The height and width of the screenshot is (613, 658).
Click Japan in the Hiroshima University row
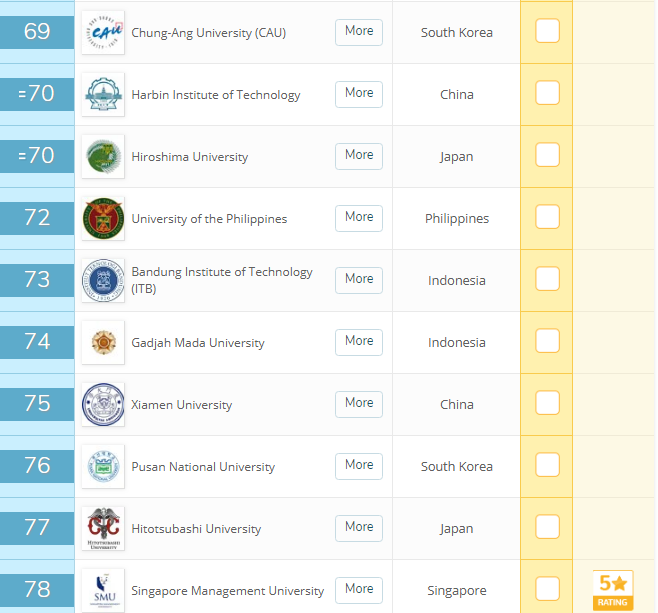[457, 157]
